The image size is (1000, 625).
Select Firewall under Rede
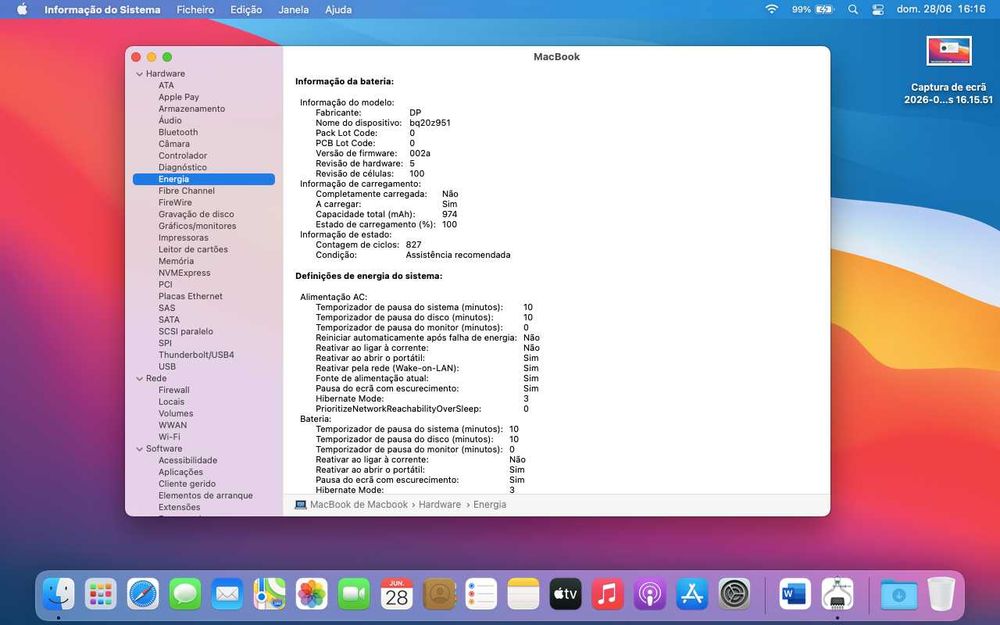click(174, 390)
